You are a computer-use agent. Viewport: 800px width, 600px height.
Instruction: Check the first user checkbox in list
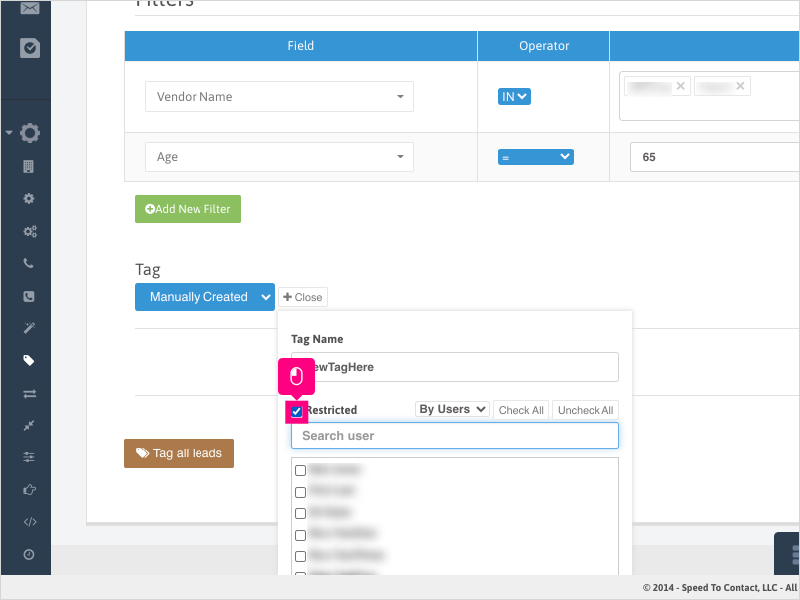click(x=301, y=470)
